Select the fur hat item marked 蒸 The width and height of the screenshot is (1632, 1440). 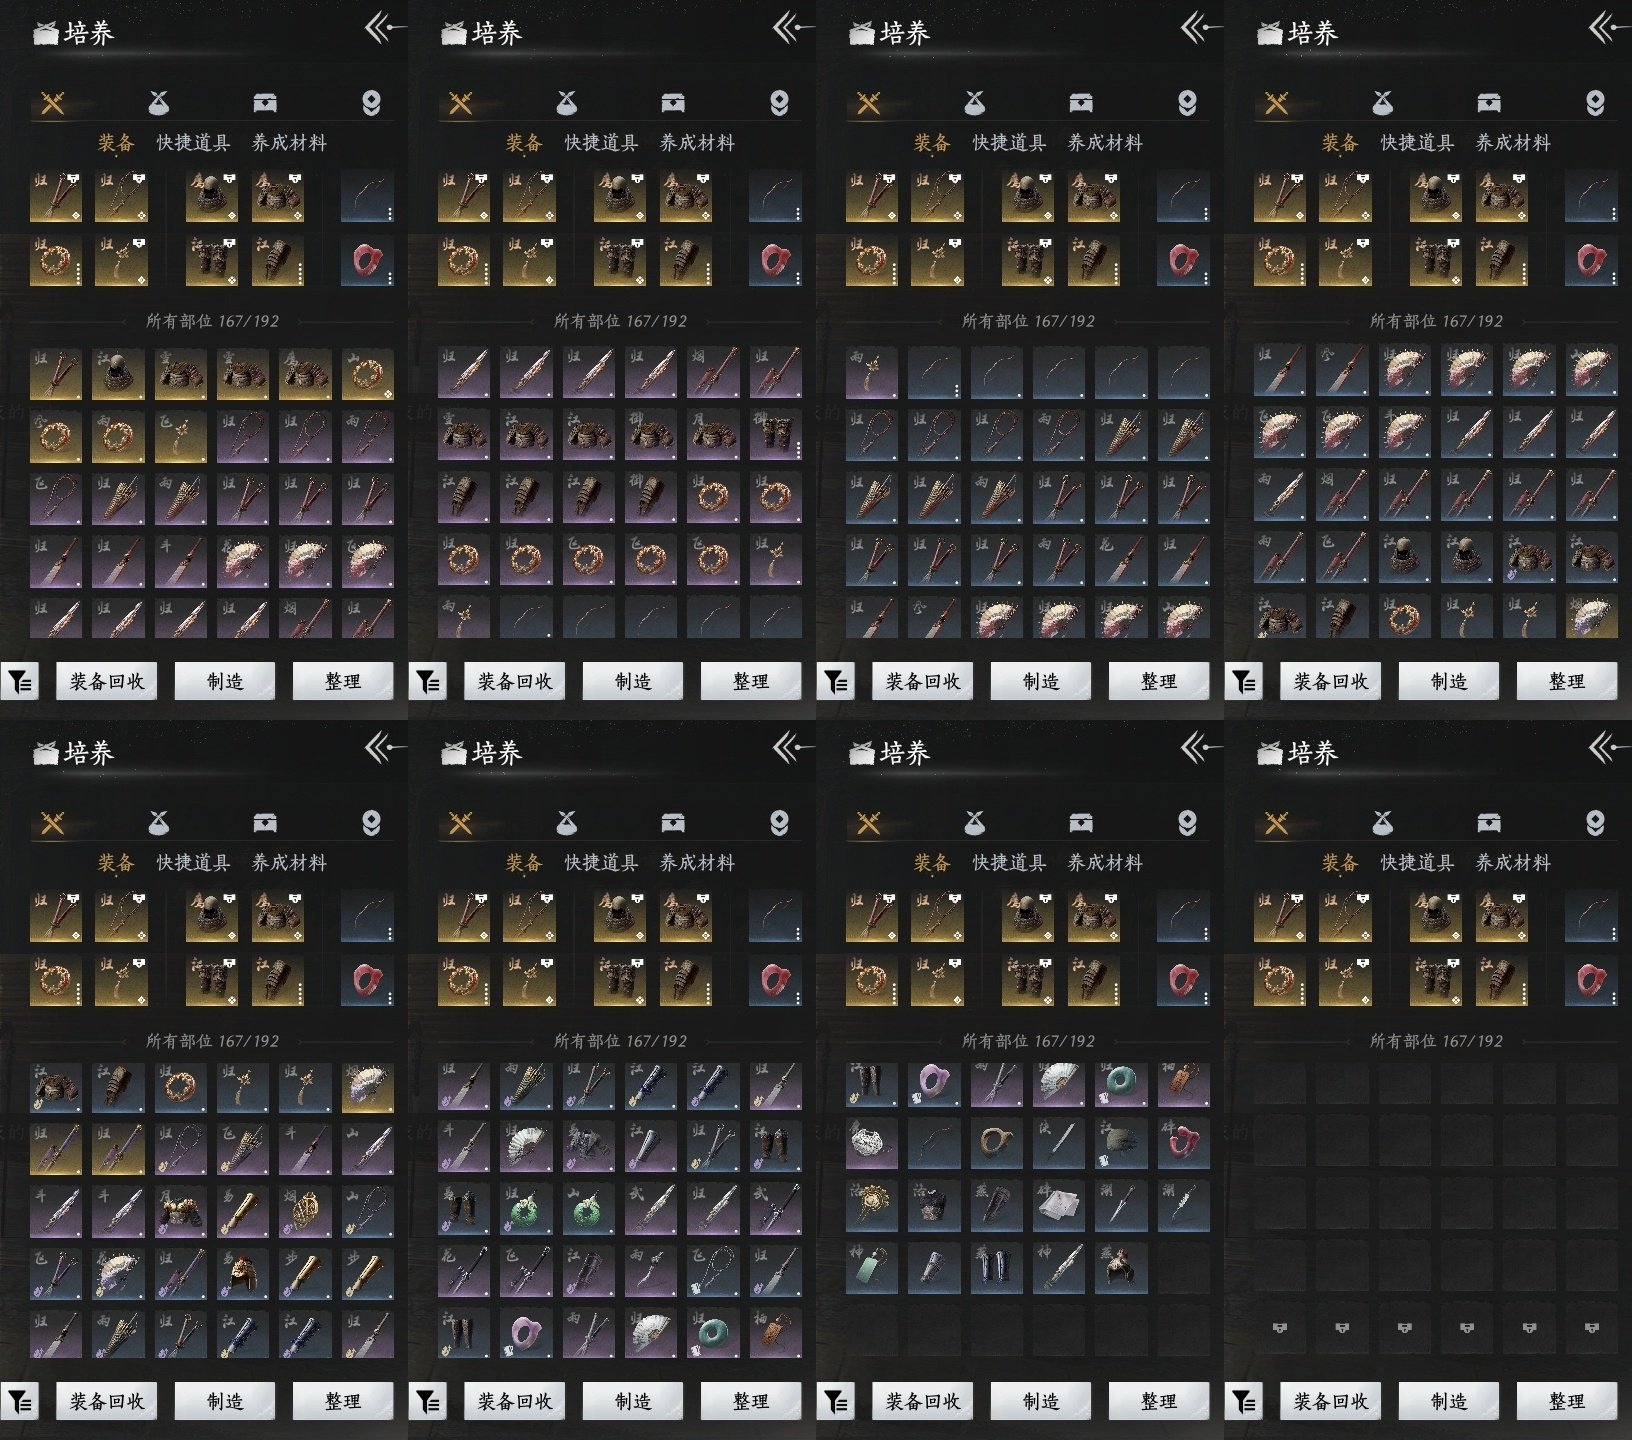pyautogui.click(x=1121, y=1268)
